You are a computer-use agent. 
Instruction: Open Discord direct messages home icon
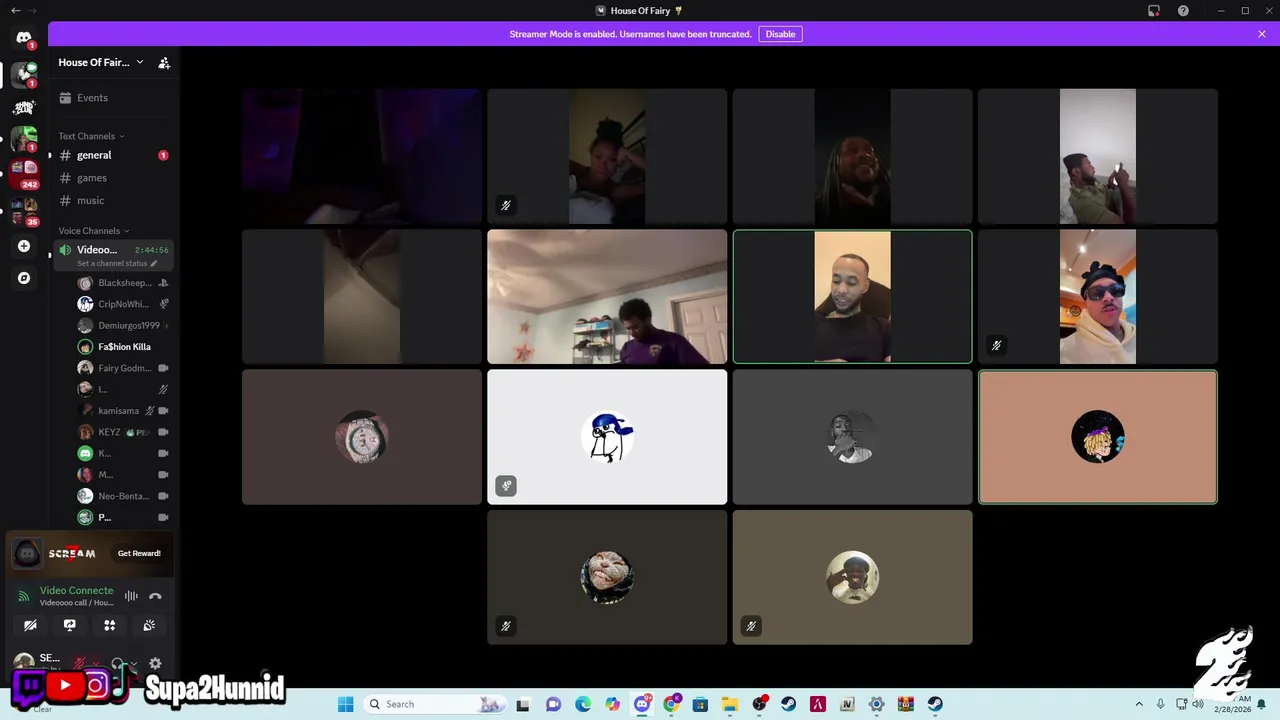click(x=24, y=38)
